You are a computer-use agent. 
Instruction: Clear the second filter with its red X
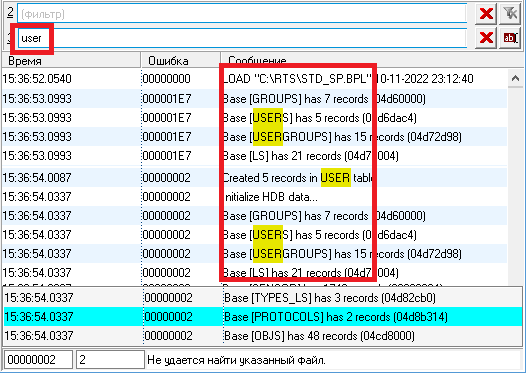pos(486,14)
